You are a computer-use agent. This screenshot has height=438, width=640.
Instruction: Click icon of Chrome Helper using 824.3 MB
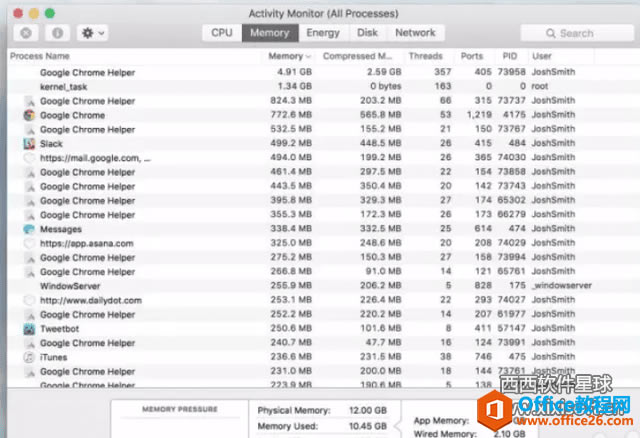[x=29, y=101]
